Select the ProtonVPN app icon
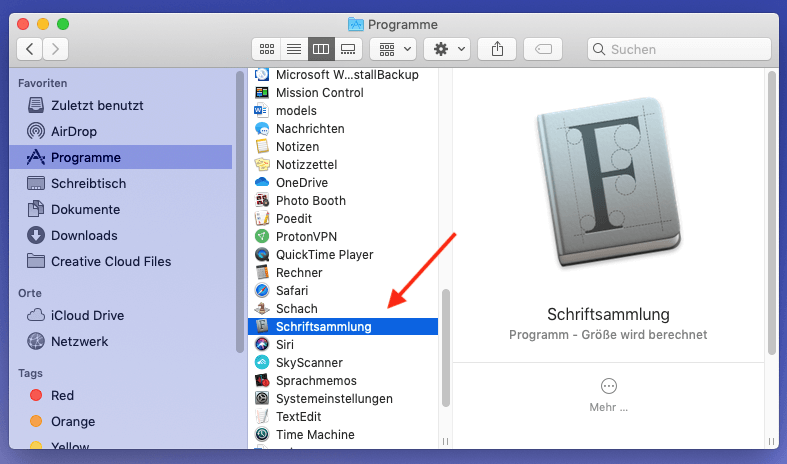The image size is (787, 464). [262, 237]
